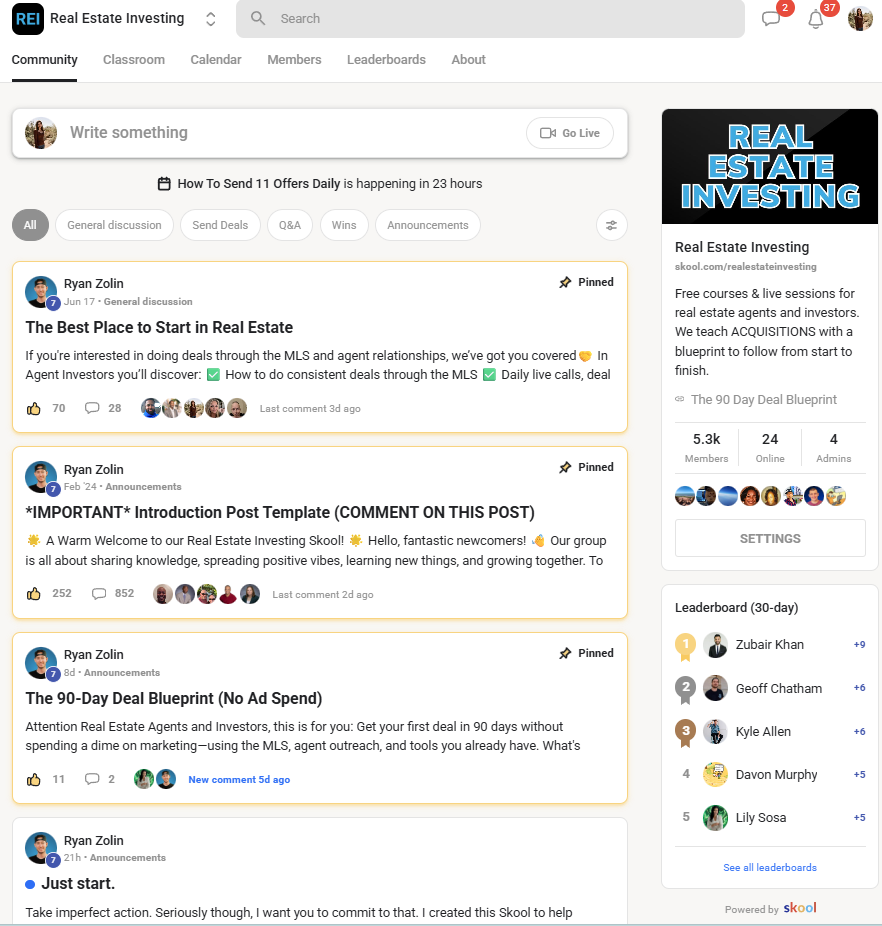The image size is (882, 926).
Task: Focus the Write something post field
Action: 289,133
